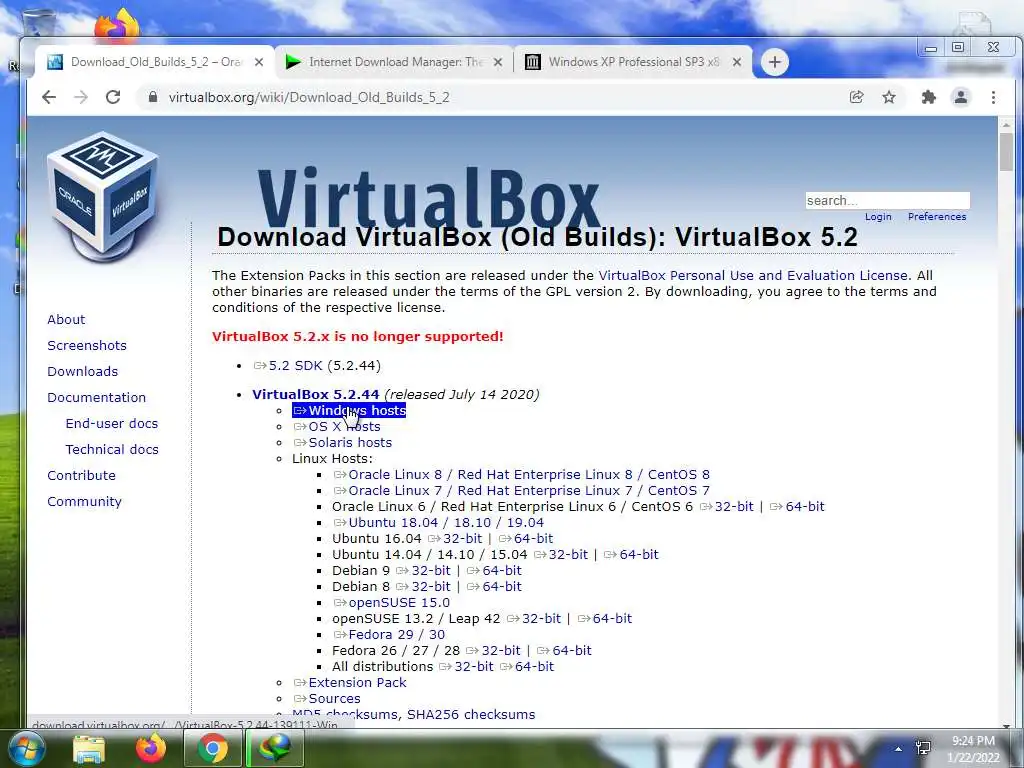Viewport: 1024px width, 768px height.
Task: Open the Chrome profile avatar
Action: (961, 97)
